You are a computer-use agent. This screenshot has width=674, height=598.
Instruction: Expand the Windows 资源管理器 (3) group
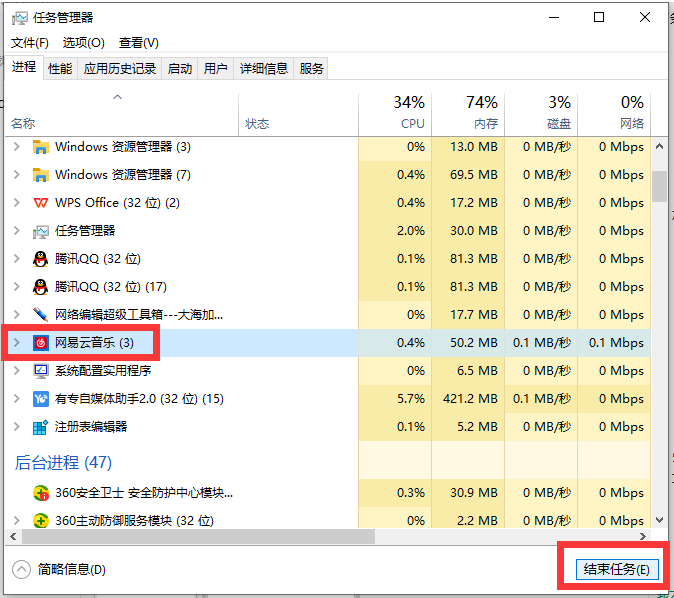coord(17,147)
